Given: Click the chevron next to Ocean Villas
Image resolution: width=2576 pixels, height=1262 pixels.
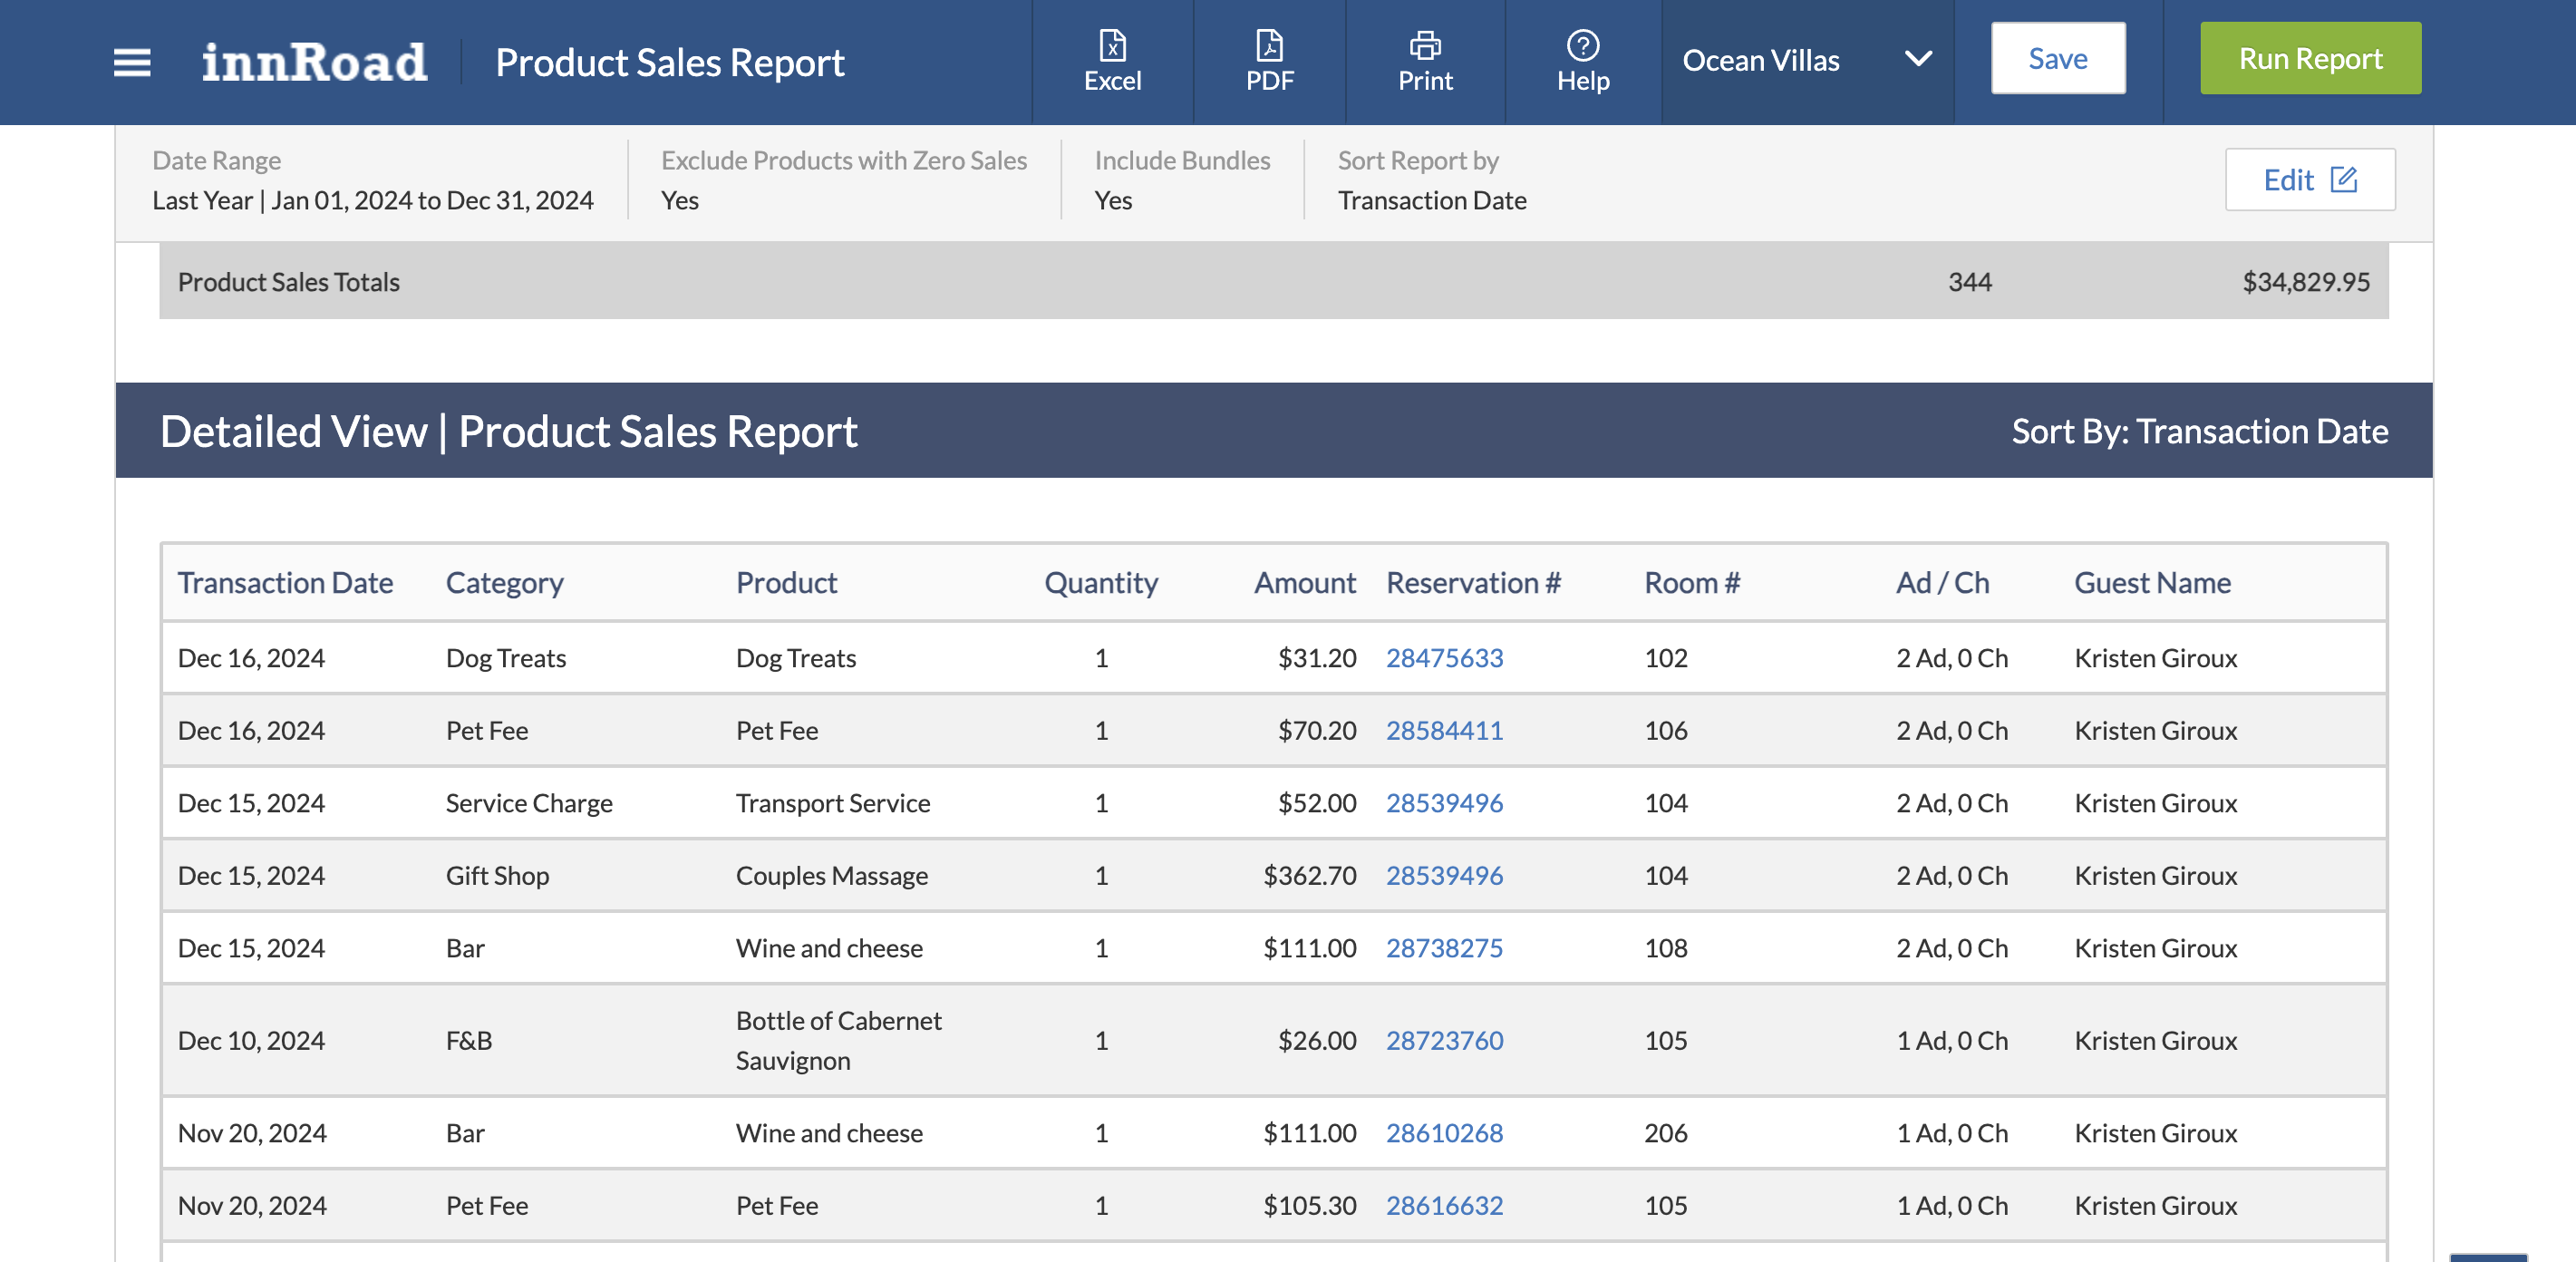Looking at the screenshot, I should (1917, 60).
